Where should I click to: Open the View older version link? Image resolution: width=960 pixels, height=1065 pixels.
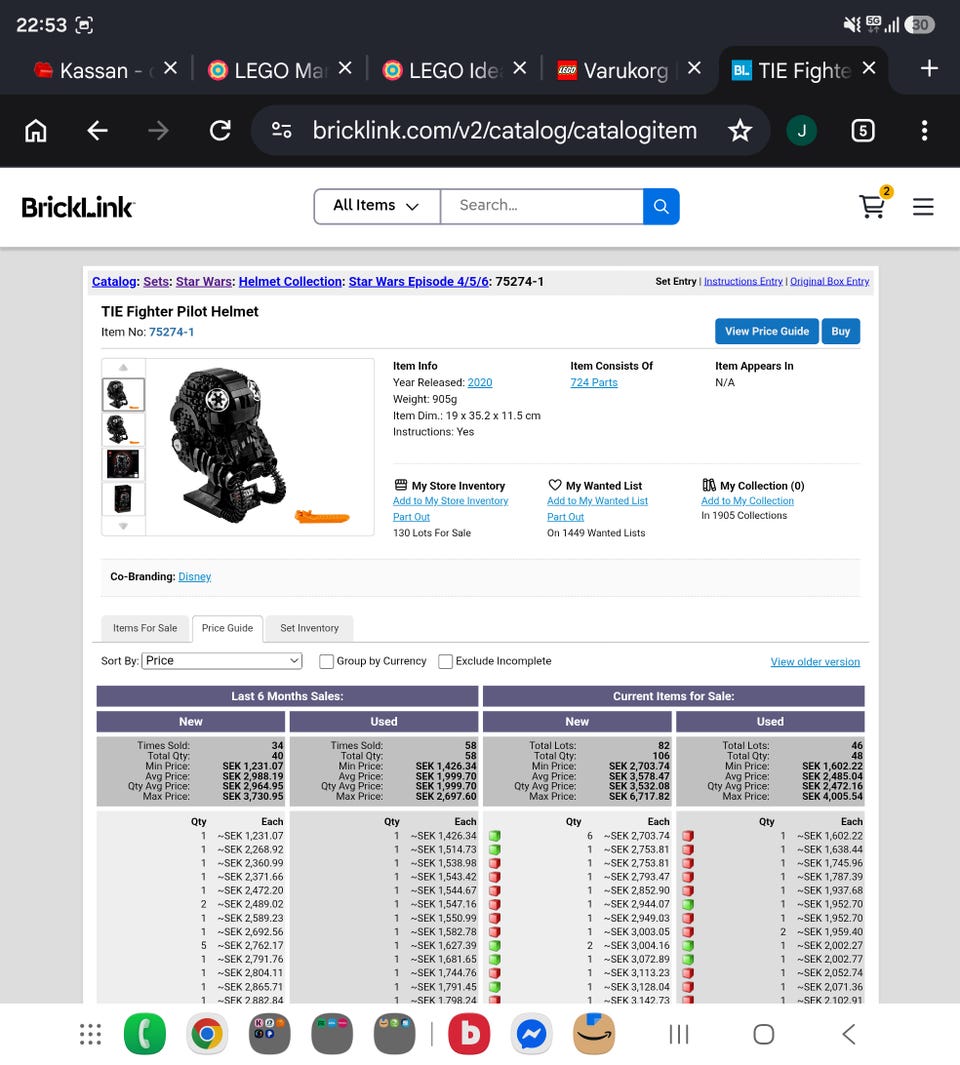click(815, 662)
